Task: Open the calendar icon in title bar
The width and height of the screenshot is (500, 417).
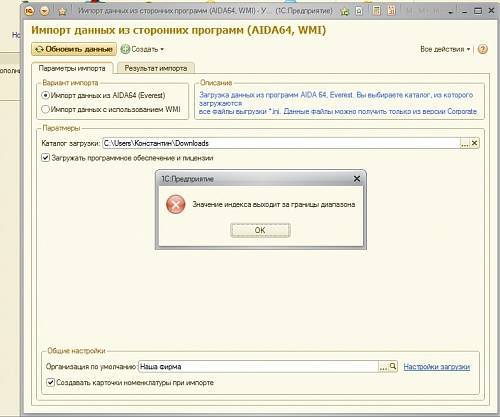Action: point(392,11)
